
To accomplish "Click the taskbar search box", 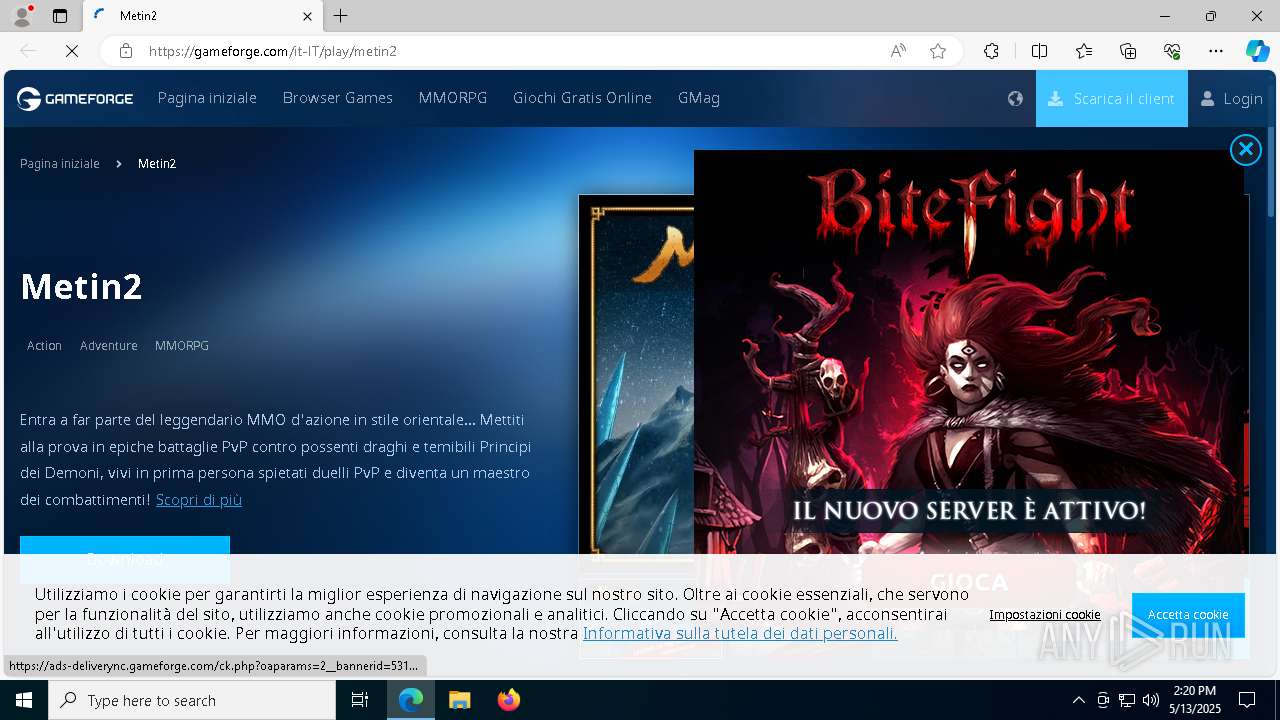I will 192,700.
